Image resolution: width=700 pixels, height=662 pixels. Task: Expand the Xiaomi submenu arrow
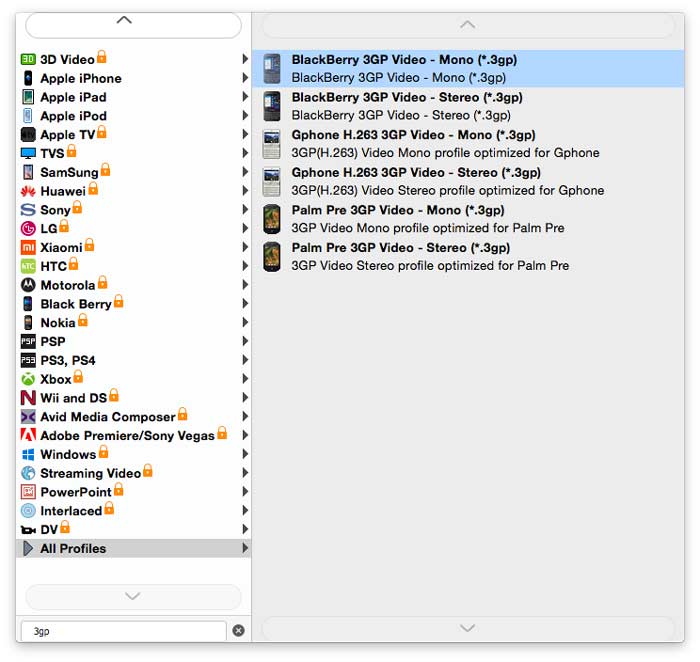(245, 247)
